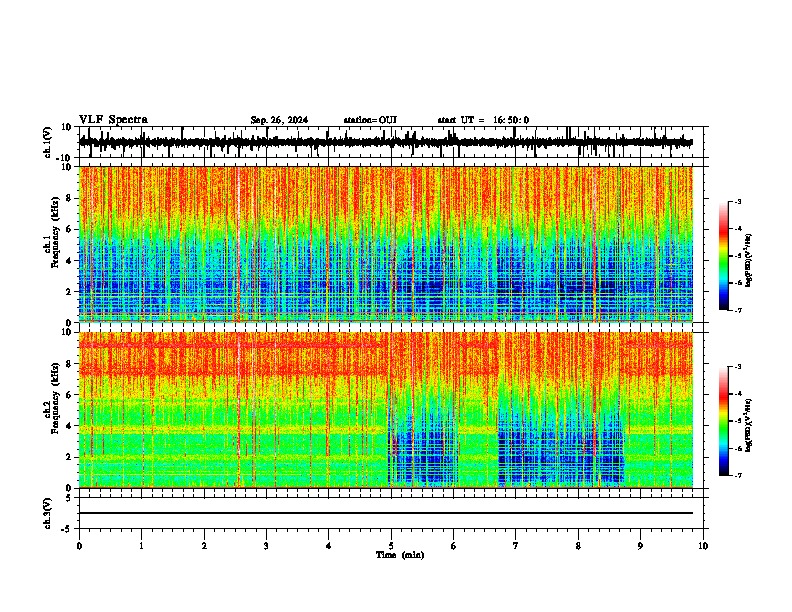Select the date text "Sep. 26, 2024"
792x612 pixels.
(x=279, y=120)
